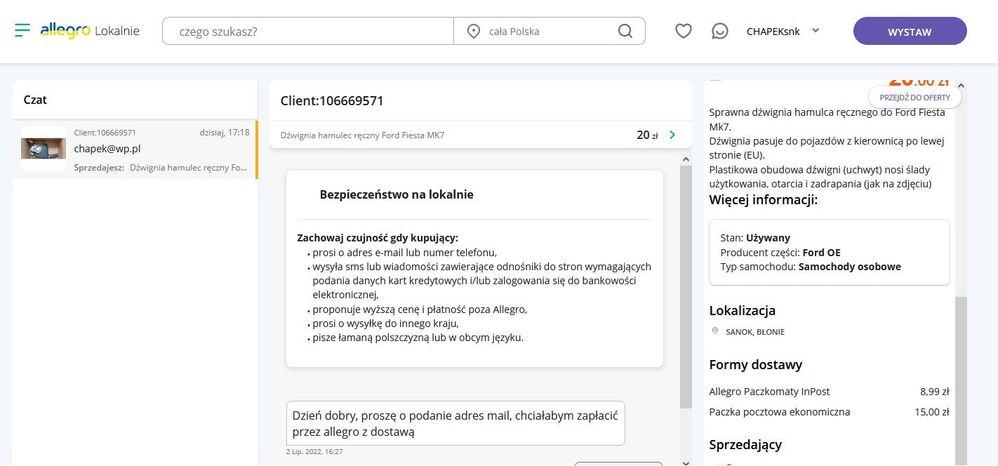The height and width of the screenshot is (466, 998).
Task: Click the '8,99 zł' delivery price
Action: 934,392
